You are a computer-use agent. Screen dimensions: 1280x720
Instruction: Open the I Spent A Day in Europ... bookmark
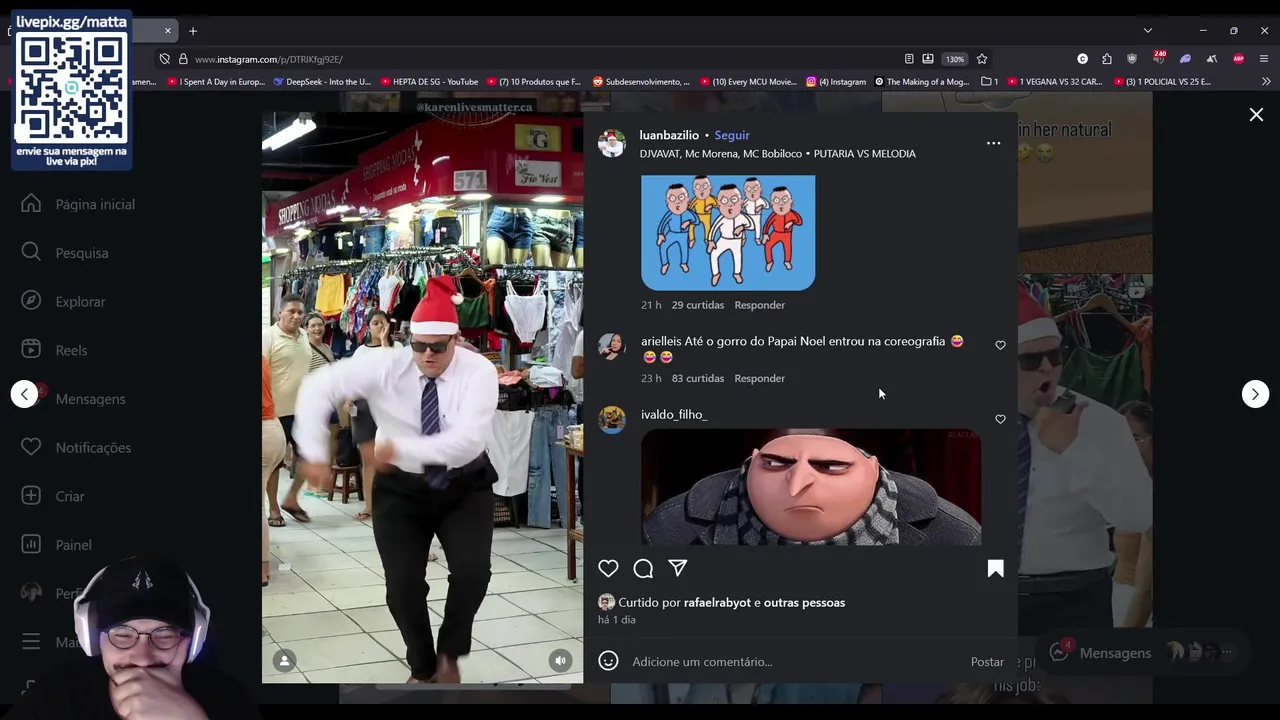coord(216,82)
